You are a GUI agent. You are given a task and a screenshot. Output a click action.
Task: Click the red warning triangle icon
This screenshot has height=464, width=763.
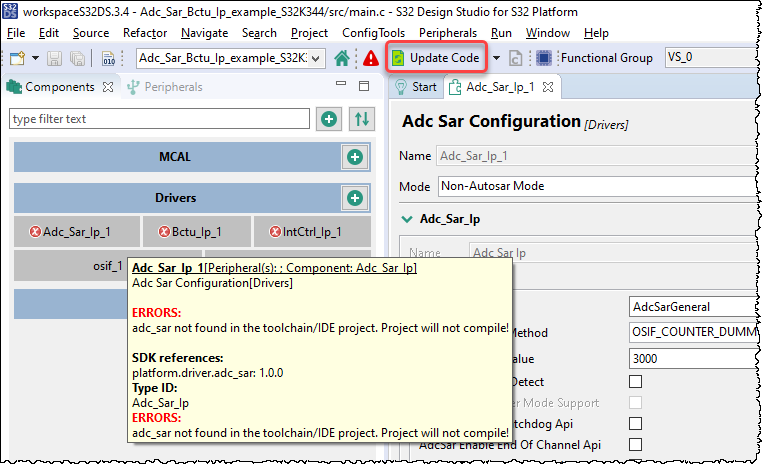click(x=371, y=58)
